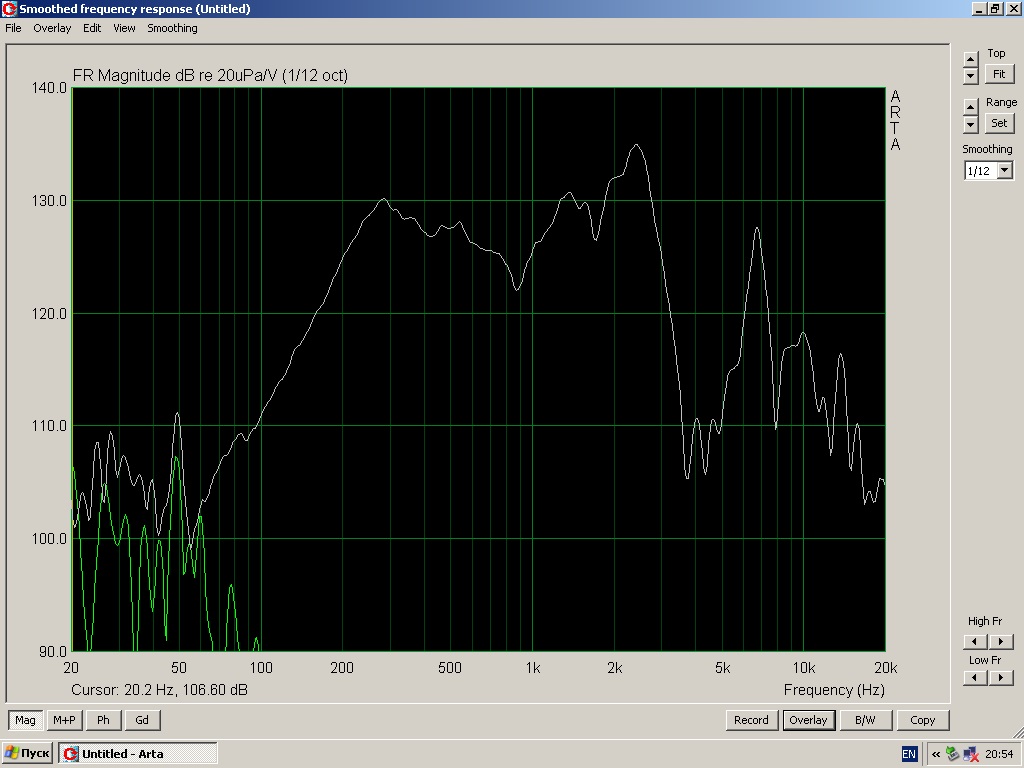
Task: Click the EN language indicator in taskbar
Action: click(x=909, y=754)
